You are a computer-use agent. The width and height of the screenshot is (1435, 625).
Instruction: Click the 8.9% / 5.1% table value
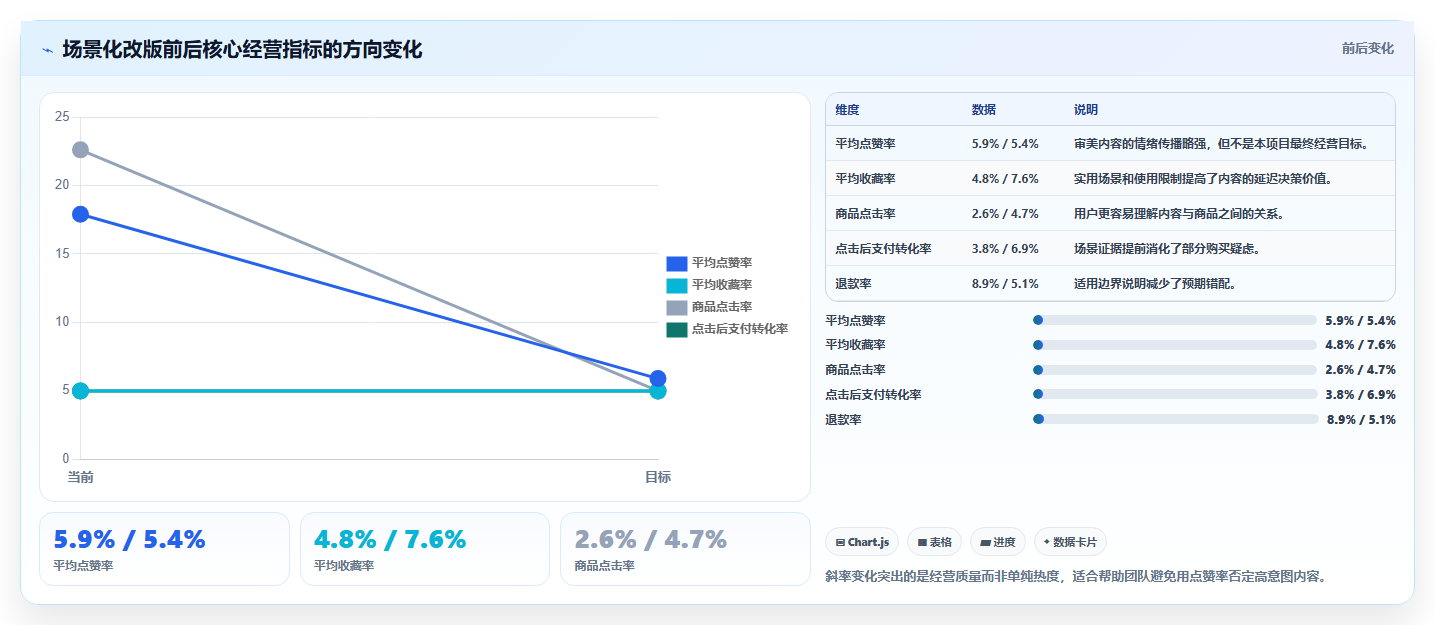(x=1005, y=284)
